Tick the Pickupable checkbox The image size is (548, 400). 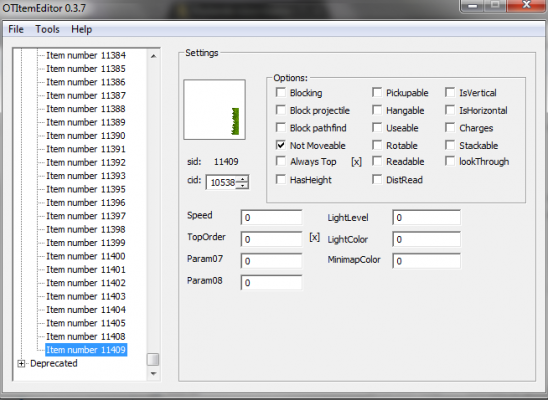(x=377, y=92)
